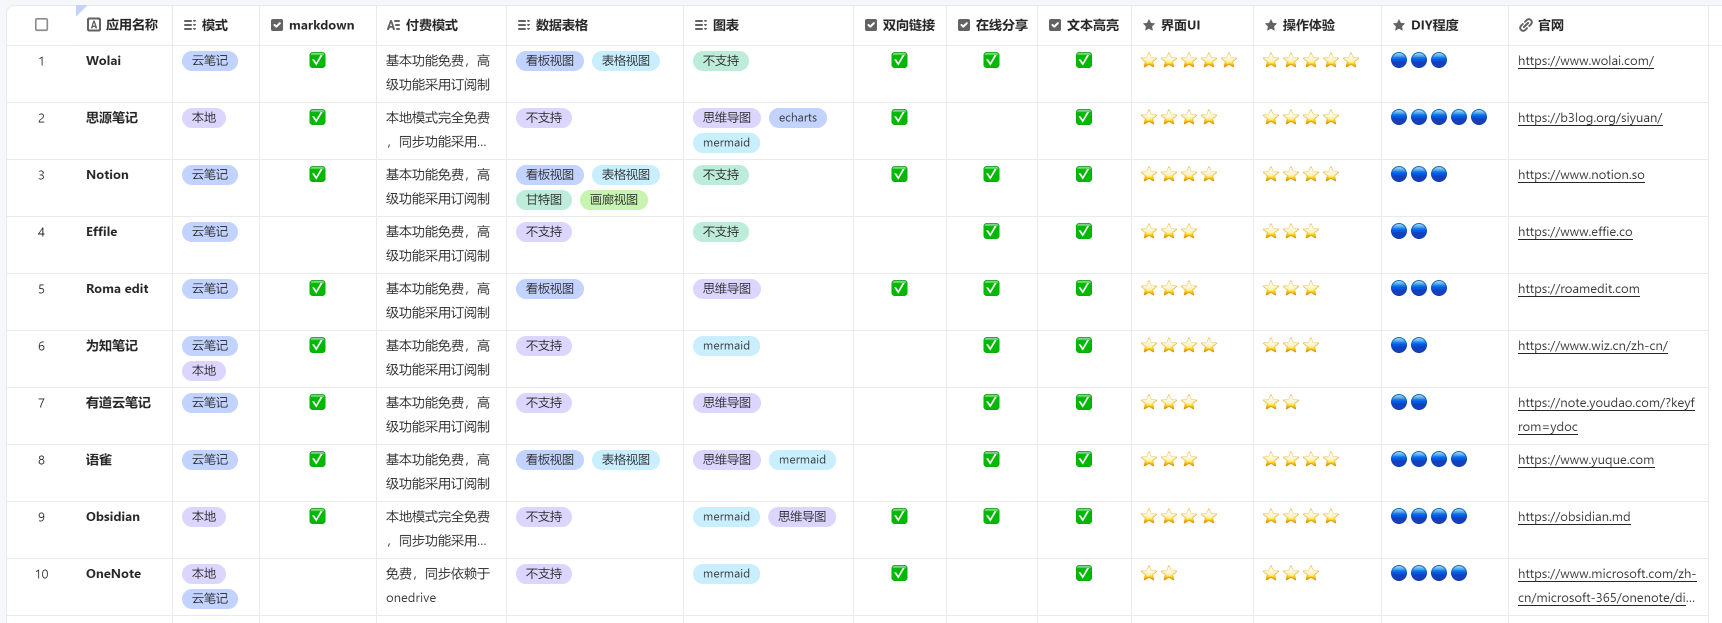Image resolution: width=1722 pixels, height=623 pixels.
Task: Open the notion.so website link
Action: 1580,175
